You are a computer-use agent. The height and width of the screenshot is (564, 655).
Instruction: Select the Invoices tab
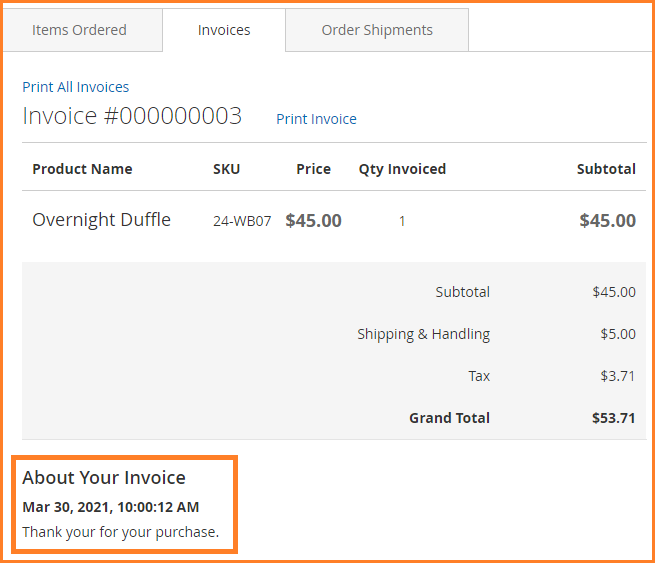click(224, 30)
